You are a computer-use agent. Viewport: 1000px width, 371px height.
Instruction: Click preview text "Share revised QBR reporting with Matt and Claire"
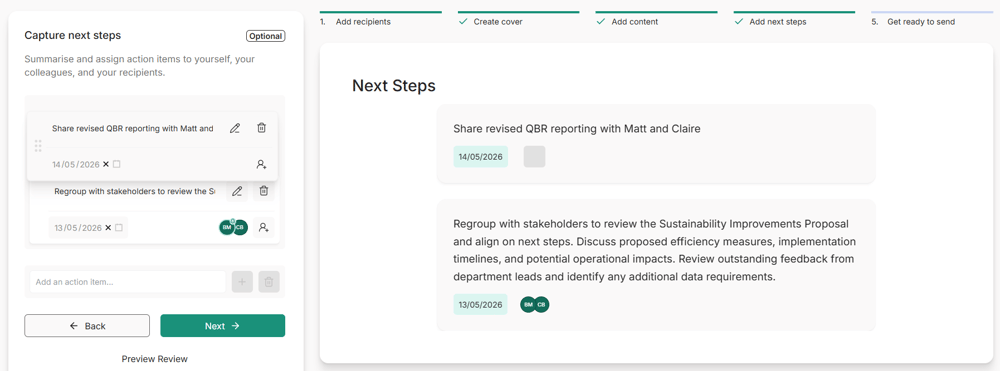point(577,129)
